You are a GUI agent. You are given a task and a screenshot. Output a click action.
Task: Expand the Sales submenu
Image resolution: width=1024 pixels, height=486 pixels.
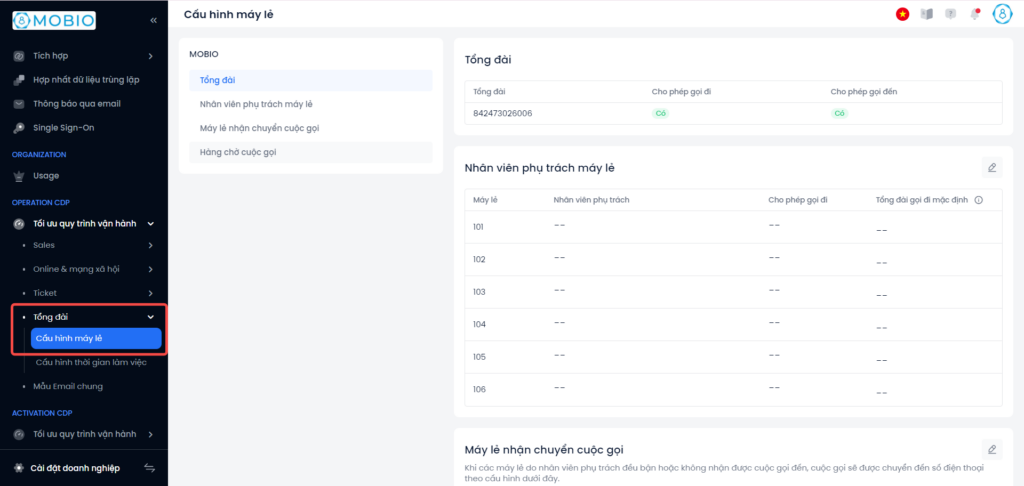[x=150, y=245]
